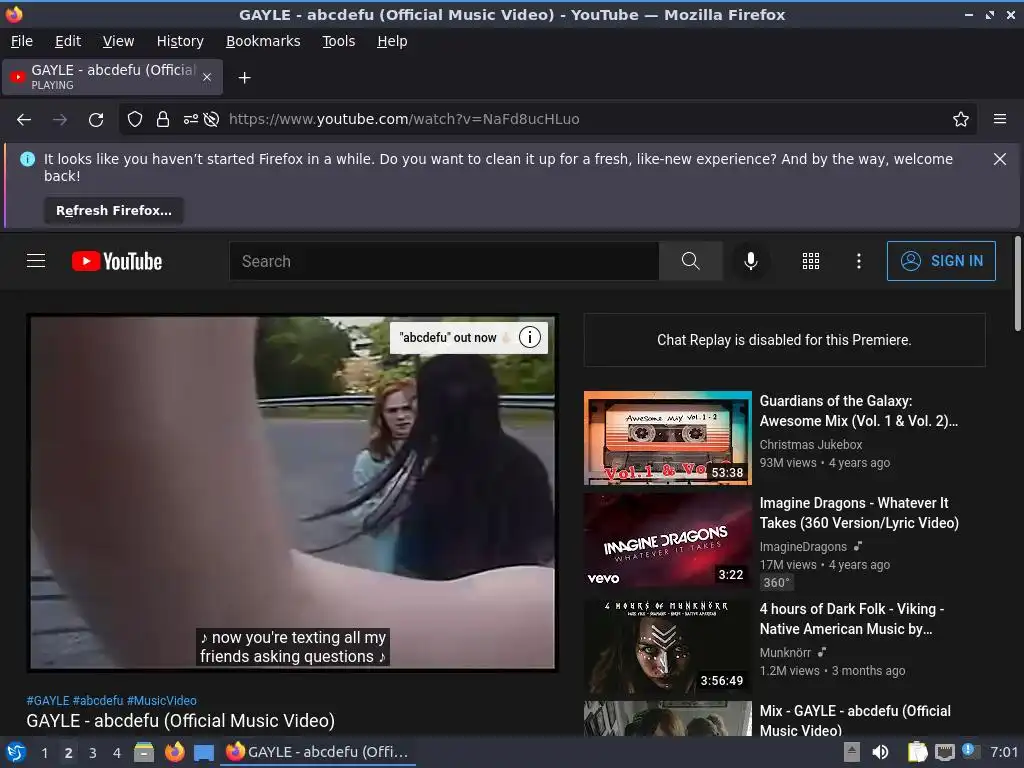Click the Refresh Firefox button

[114, 210]
